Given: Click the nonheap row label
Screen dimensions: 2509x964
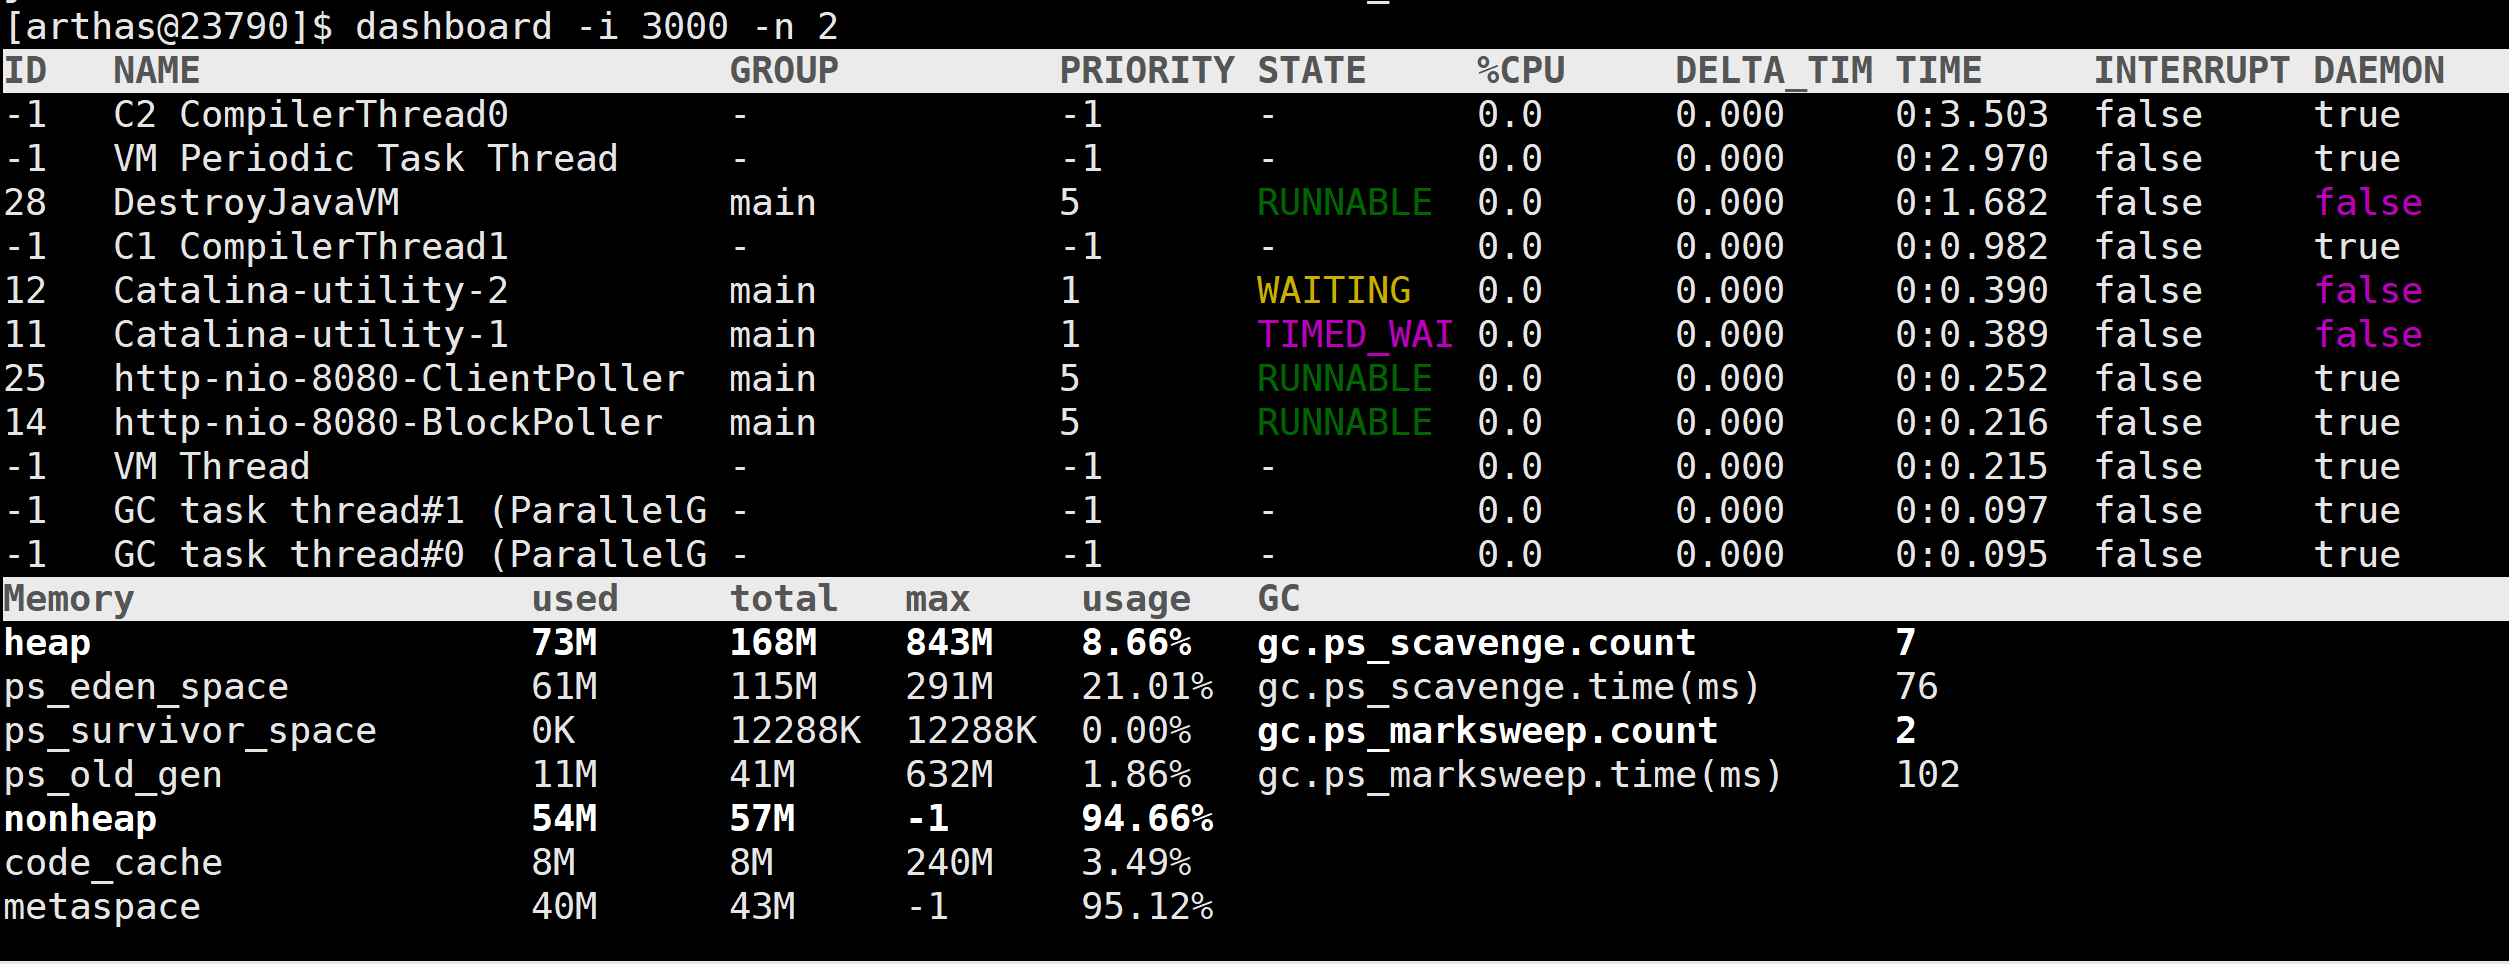Looking at the screenshot, I should (80, 818).
